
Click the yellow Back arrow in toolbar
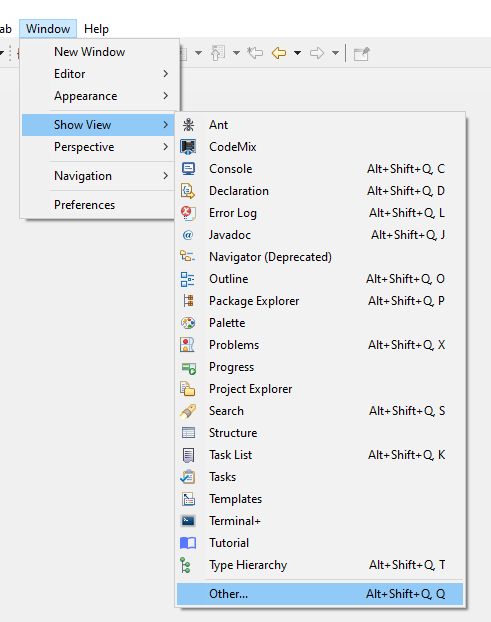[x=279, y=53]
